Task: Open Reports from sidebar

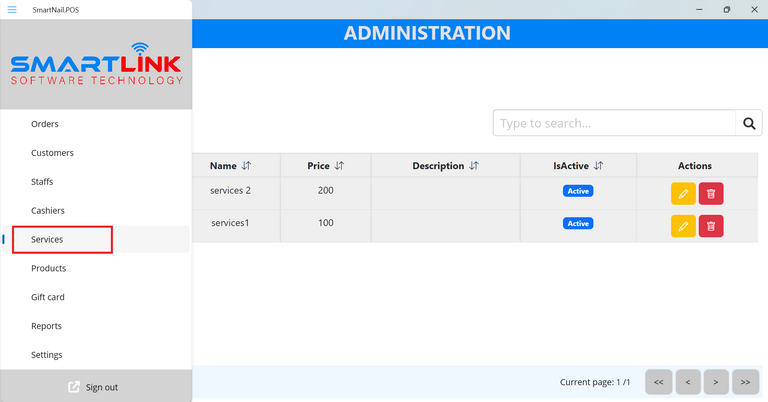Action: pos(46,326)
